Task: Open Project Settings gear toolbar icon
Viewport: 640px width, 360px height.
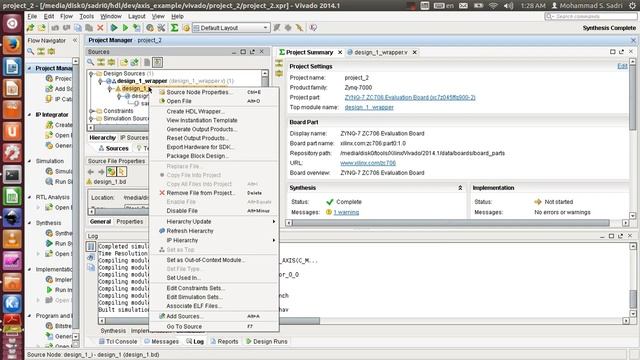Action: tap(150, 28)
